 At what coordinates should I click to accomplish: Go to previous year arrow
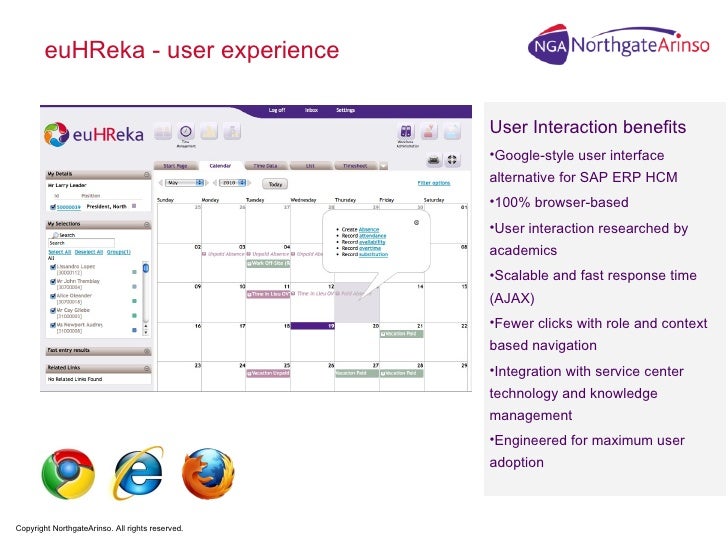pyautogui.click(x=215, y=183)
